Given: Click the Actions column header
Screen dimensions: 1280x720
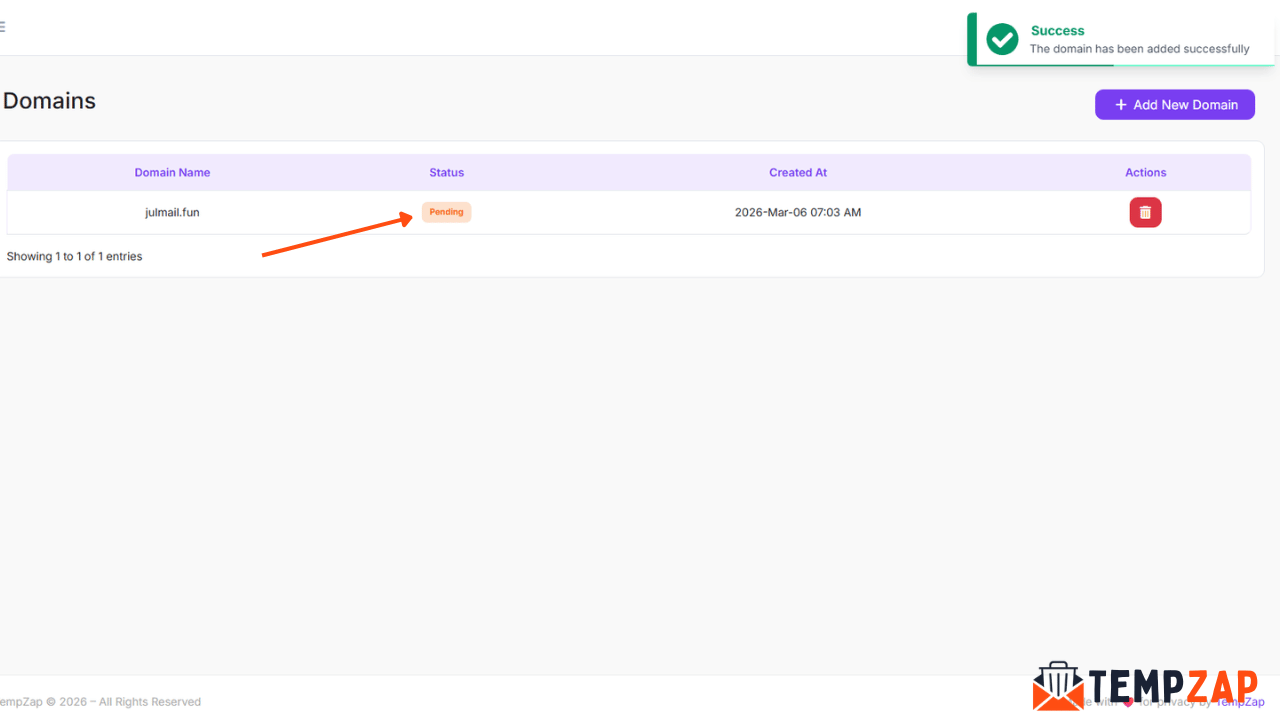Looking at the screenshot, I should (1145, 172).
